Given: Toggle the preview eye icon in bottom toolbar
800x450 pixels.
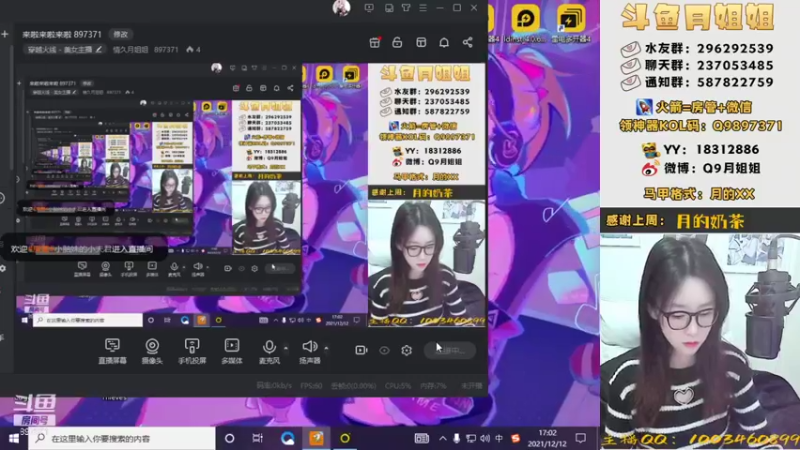Looking at the screenshot, I should click(x=384, y=351).
